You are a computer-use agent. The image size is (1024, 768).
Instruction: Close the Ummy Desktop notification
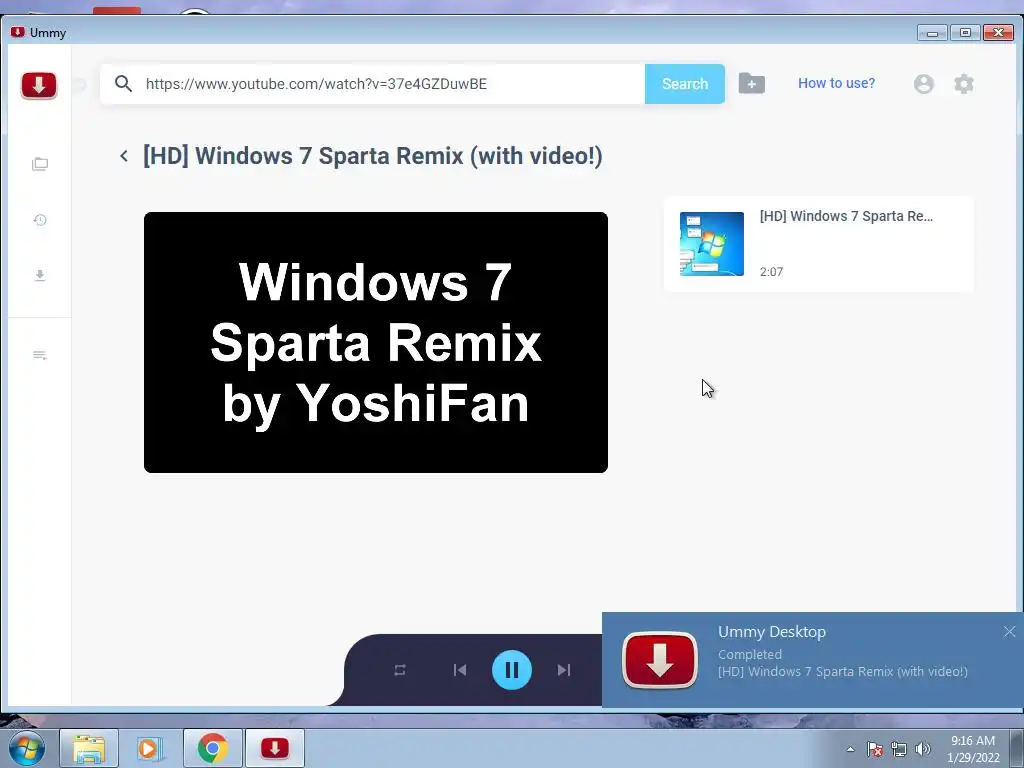click(1010, 632)
